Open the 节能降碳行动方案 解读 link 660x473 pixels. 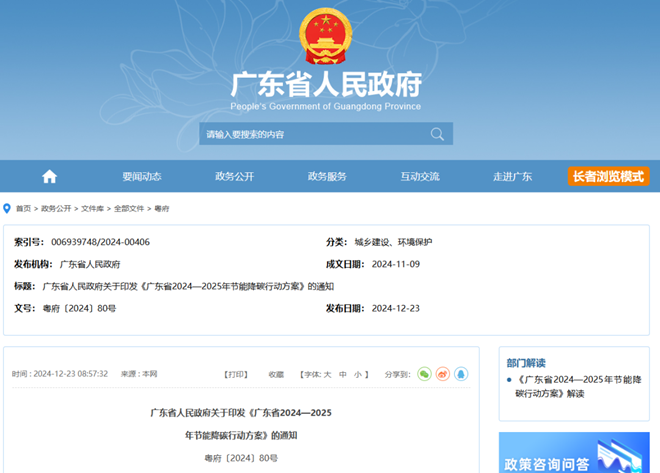(x=578, y=387)
